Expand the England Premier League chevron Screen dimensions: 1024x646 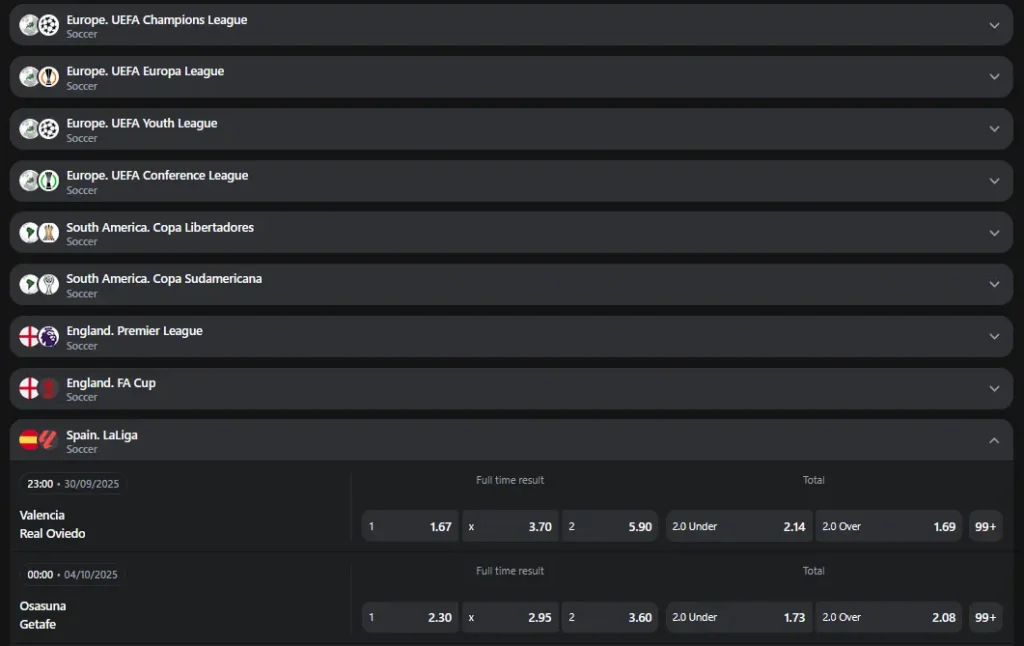pyautogui.click(x=994, y=337)
